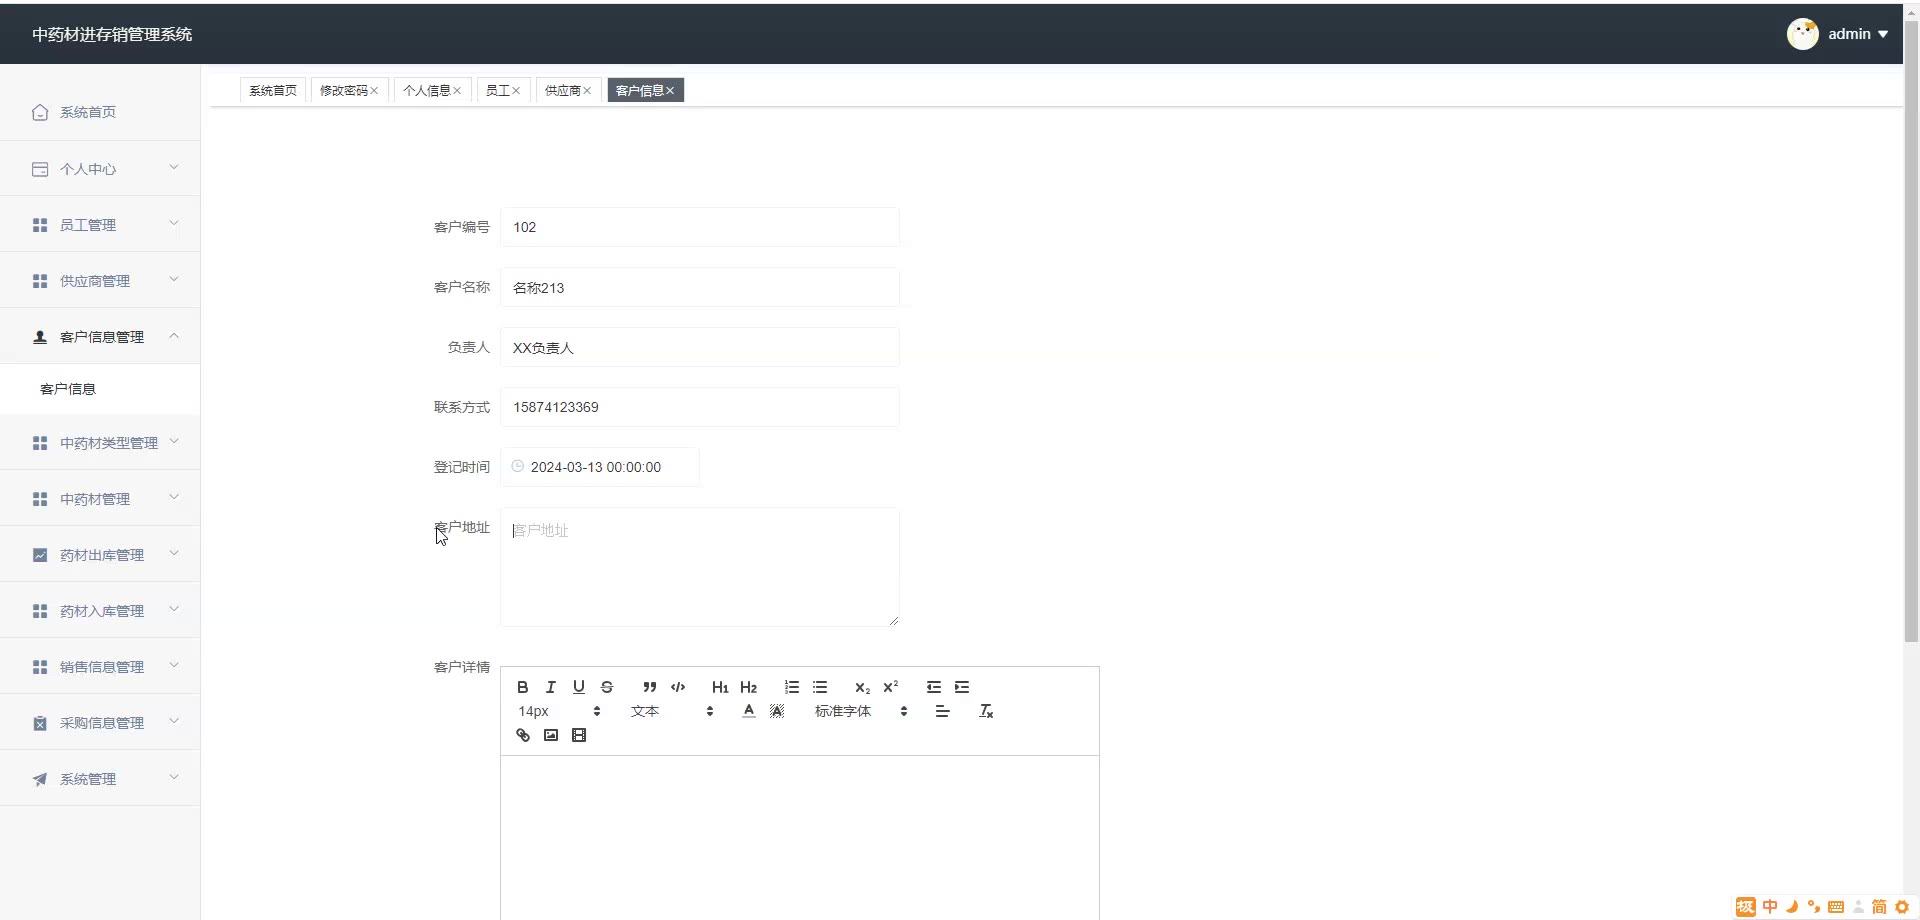Expand the 个人中心 sidebar menu

click(x=100, y=169)
